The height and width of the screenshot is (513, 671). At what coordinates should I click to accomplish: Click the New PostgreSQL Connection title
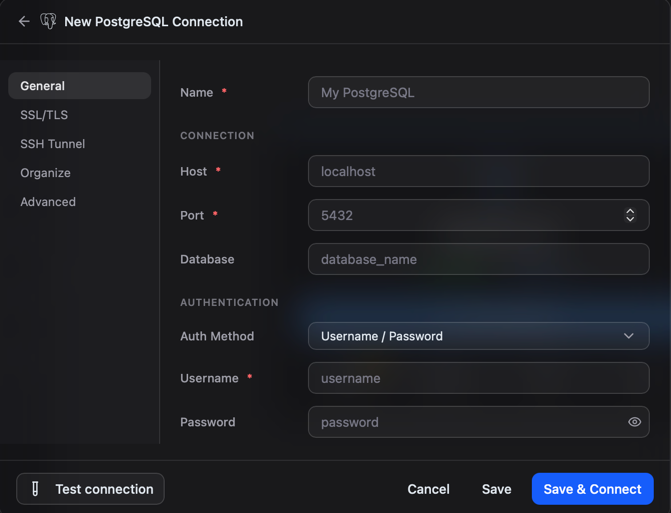153,21
